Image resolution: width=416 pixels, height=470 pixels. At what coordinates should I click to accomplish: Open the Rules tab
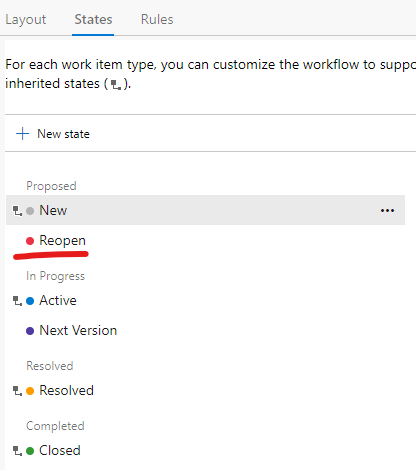[157, 19]
